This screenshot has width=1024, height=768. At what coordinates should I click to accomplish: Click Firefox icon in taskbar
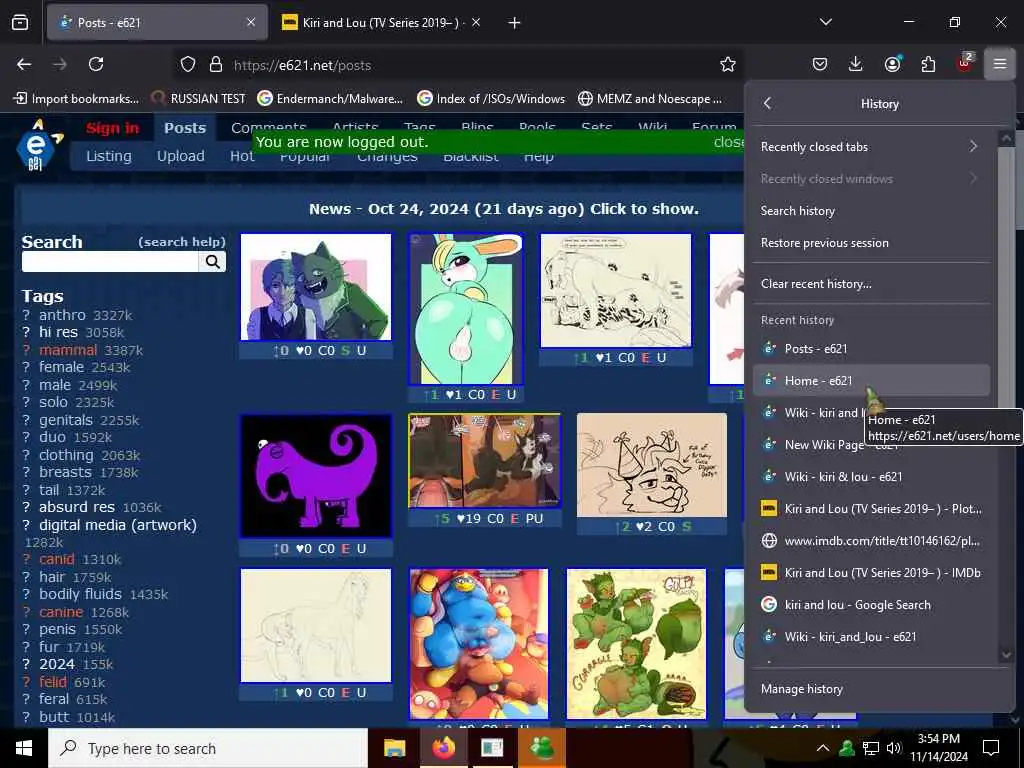point(443,748)
